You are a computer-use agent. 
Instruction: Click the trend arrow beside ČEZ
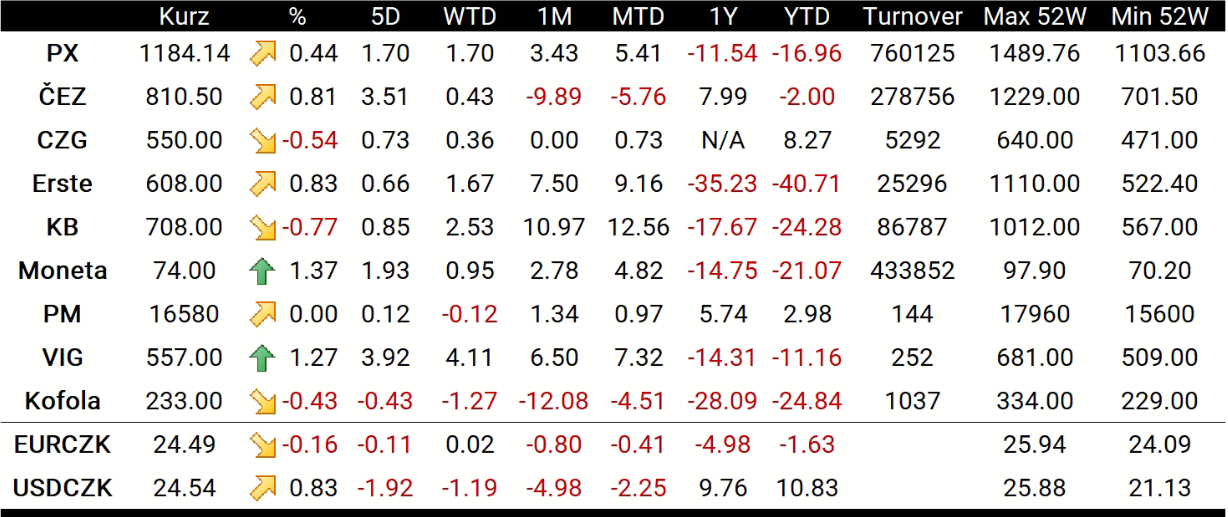tap(264, 97)
